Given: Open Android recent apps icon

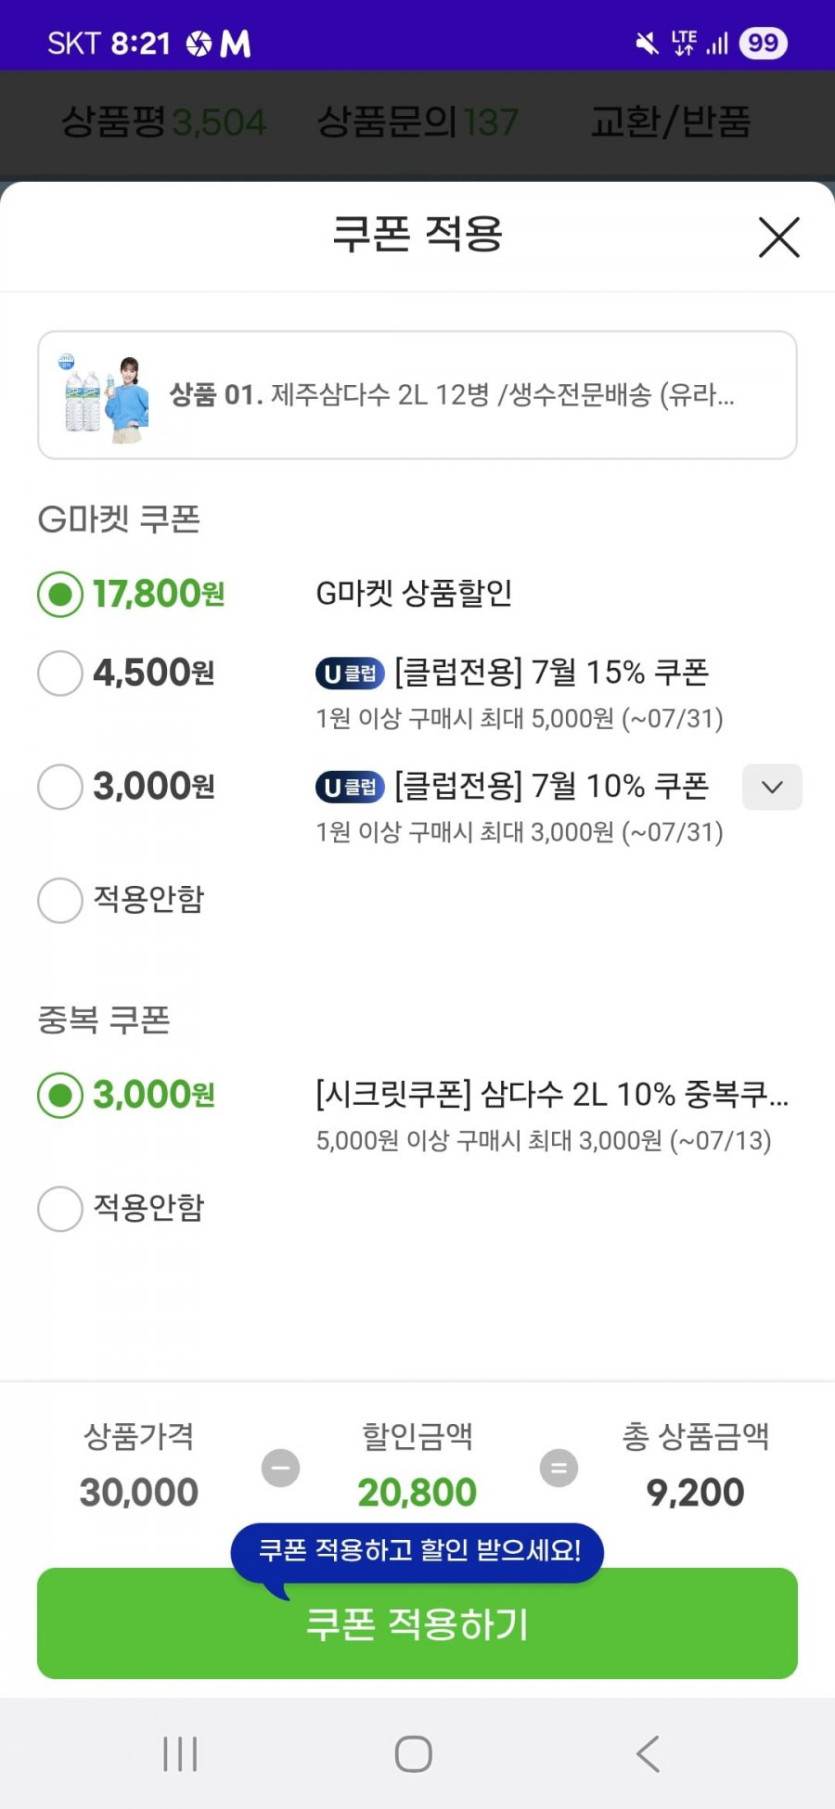Looking at the screenshot, I should pos(180,1753).
